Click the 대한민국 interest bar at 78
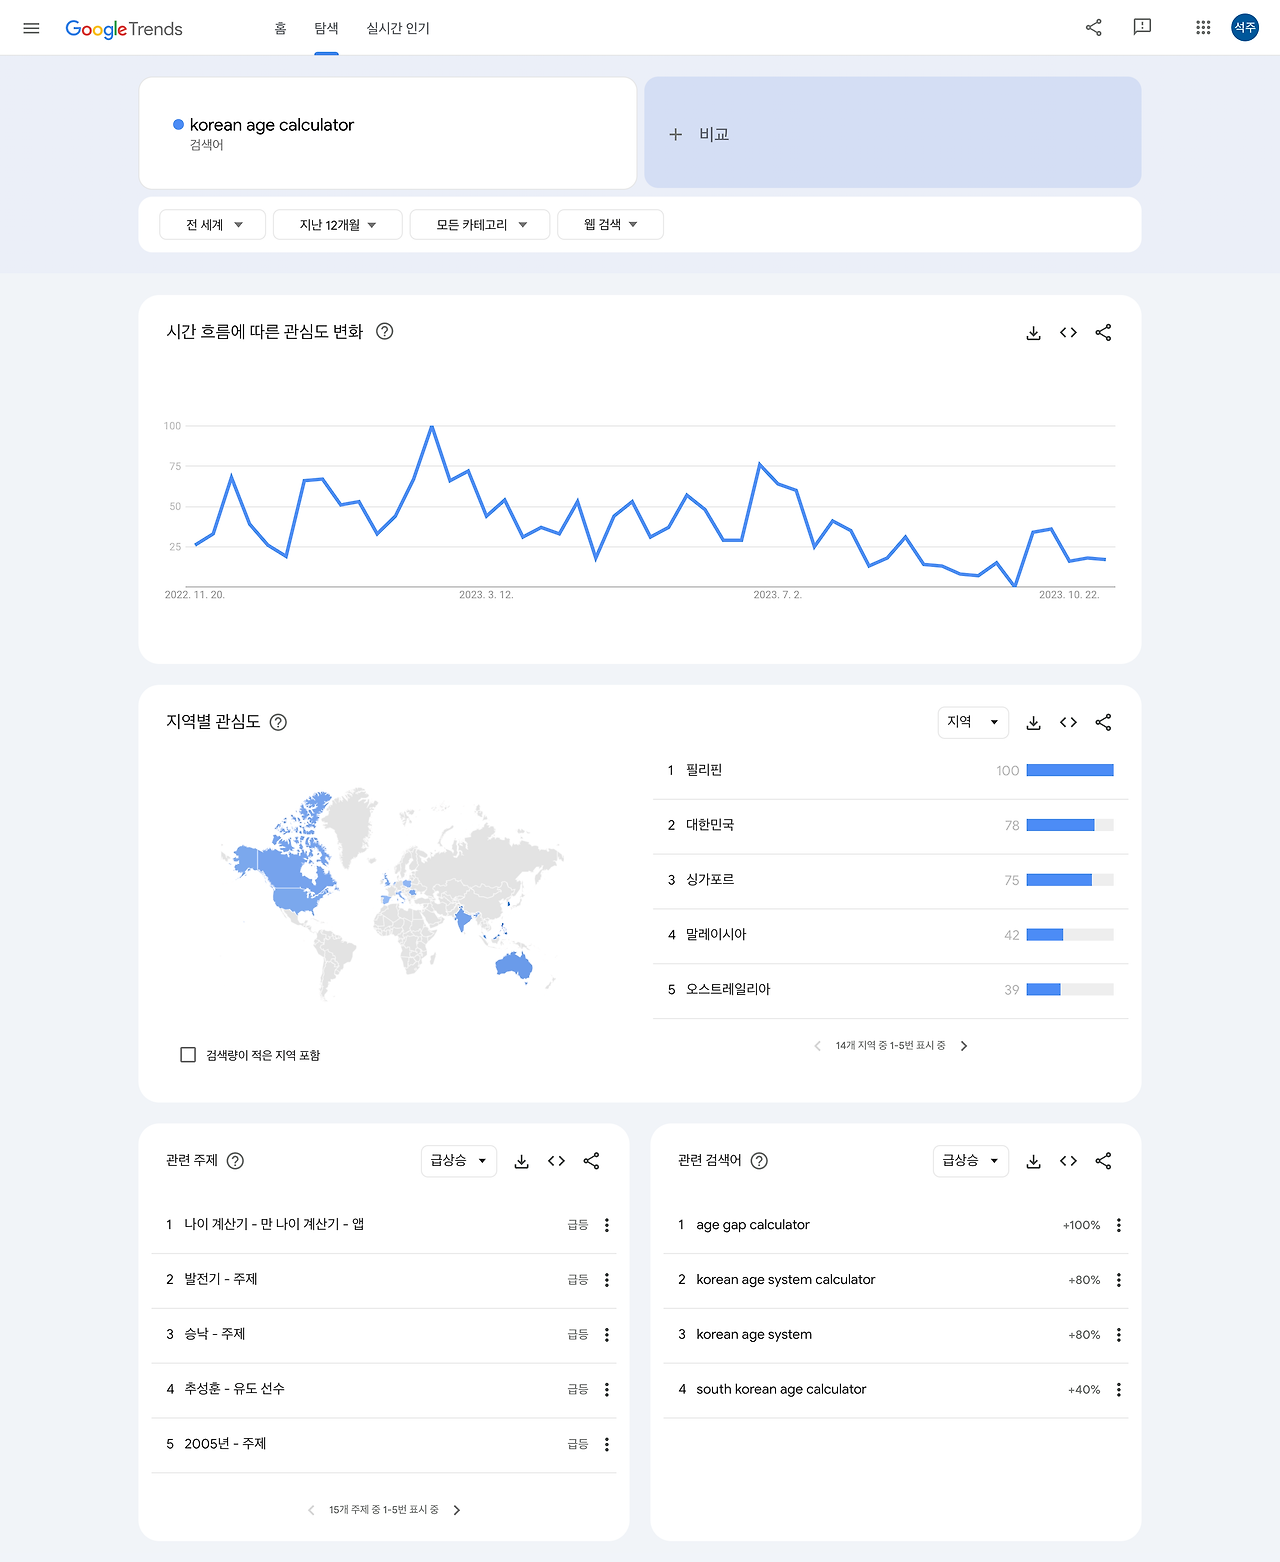Image resolution: width=1280 pixels, height=1562 pixels. tap(1061, 825)
